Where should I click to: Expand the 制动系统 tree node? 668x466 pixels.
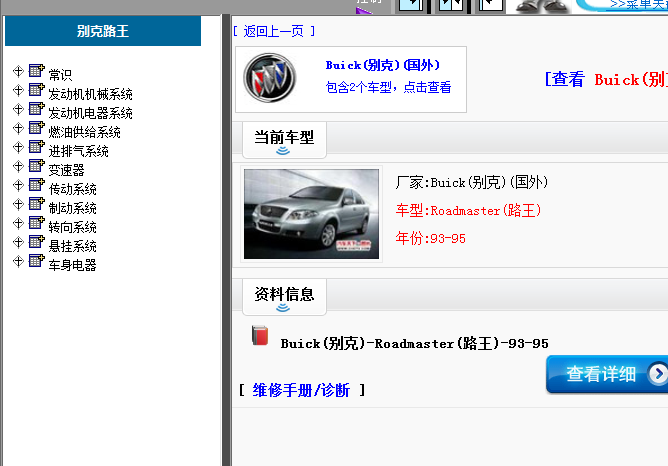pyautogui.click(x=18, y=204)
